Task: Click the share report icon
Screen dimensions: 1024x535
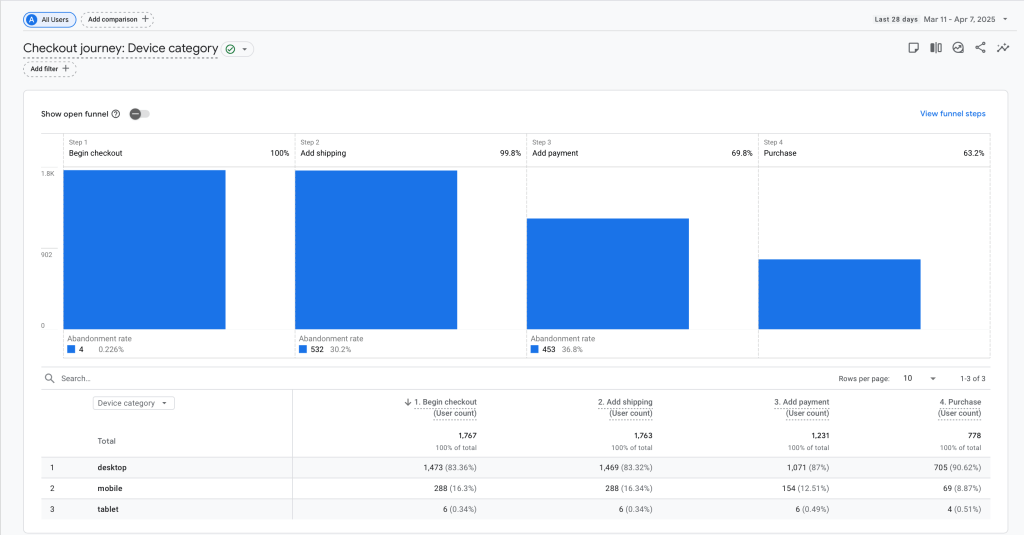Action: pos(980,48)
